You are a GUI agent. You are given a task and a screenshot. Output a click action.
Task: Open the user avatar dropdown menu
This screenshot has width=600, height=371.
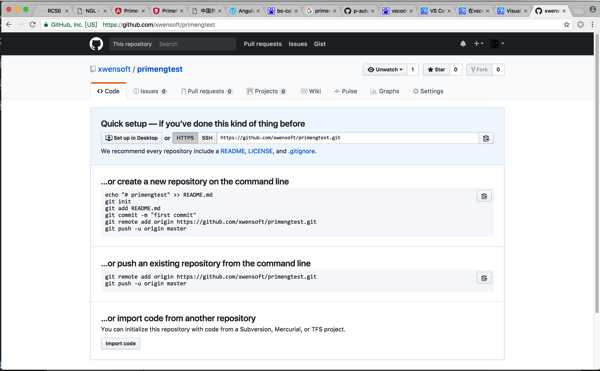click(x=497, y=44)
